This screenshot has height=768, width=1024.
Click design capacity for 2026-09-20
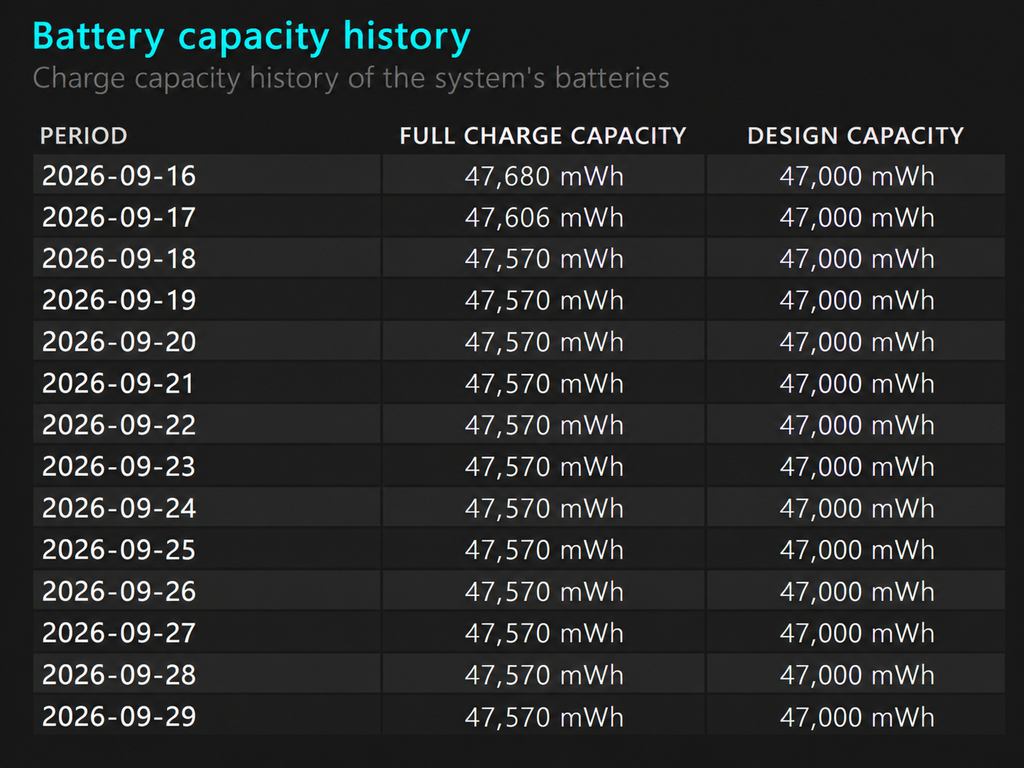coord(857,342)
